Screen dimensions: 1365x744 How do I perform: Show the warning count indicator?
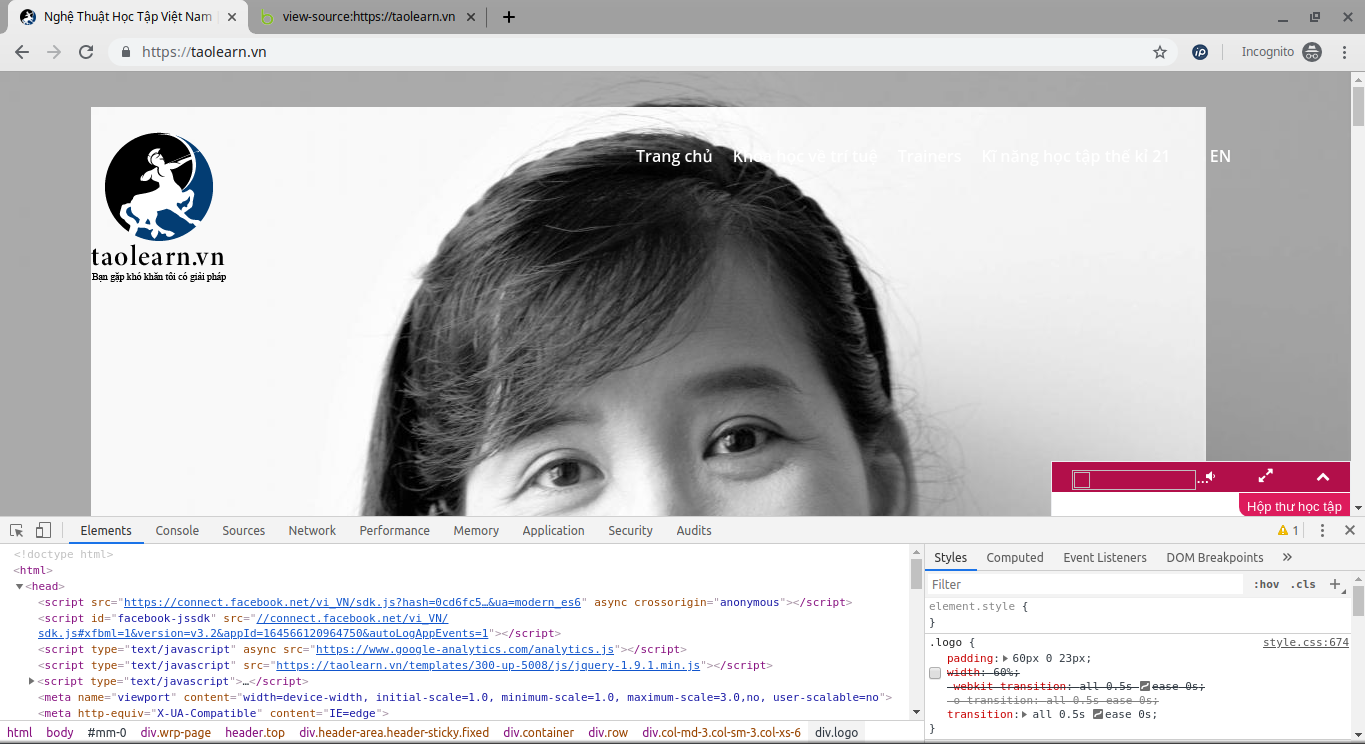point(1288,530)
